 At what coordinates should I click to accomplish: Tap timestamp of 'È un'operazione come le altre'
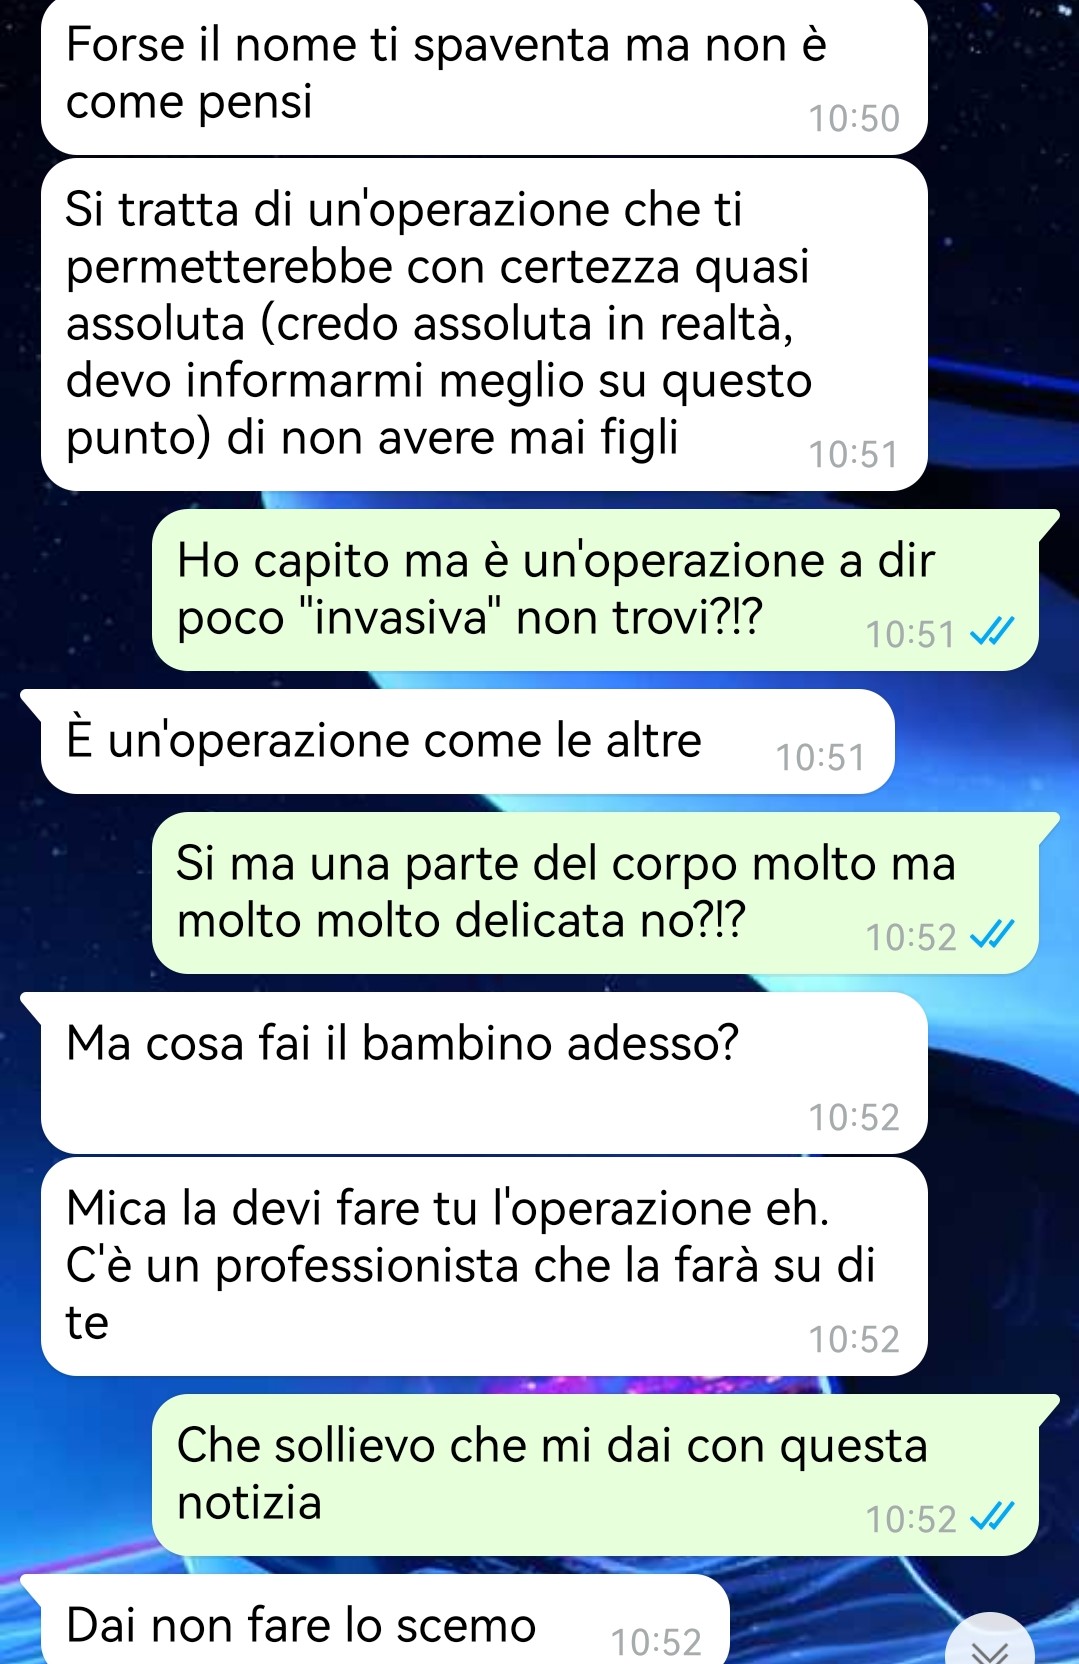(x=820, y=758)
